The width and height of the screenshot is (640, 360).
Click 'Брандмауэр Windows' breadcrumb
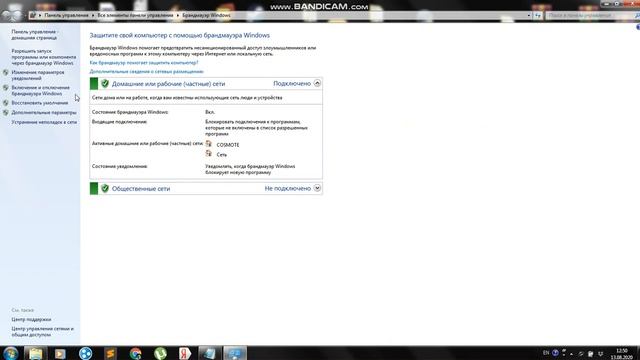[206, 15]
